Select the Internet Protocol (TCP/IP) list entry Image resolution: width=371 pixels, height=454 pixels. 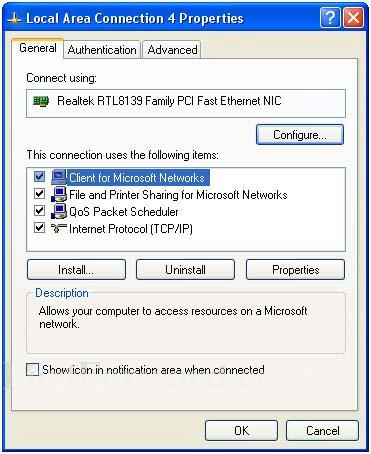pos(131,229)
